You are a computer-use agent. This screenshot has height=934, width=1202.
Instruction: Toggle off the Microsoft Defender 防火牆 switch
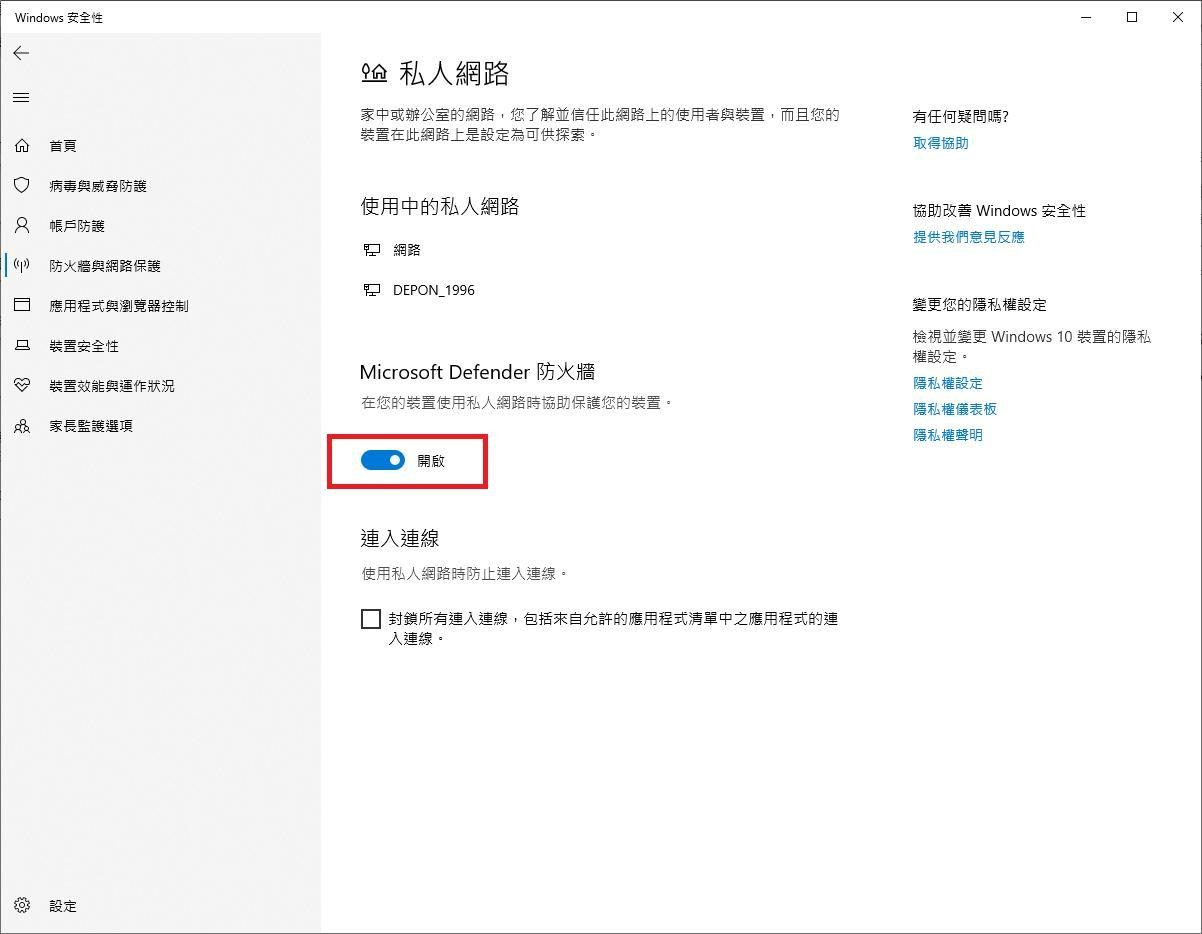point(383,460)
